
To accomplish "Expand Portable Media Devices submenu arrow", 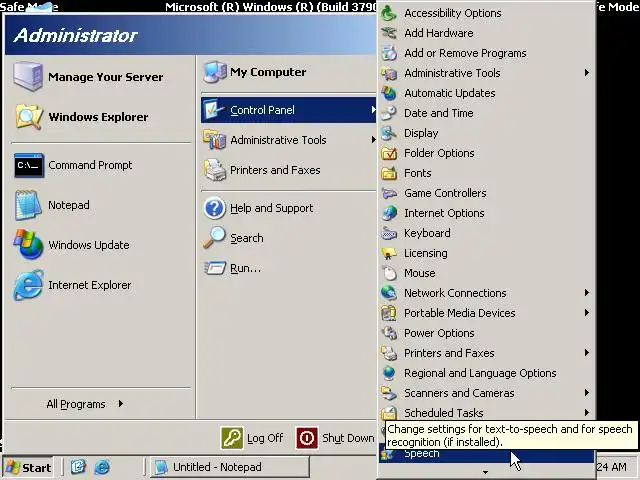I will coord(587,313).
